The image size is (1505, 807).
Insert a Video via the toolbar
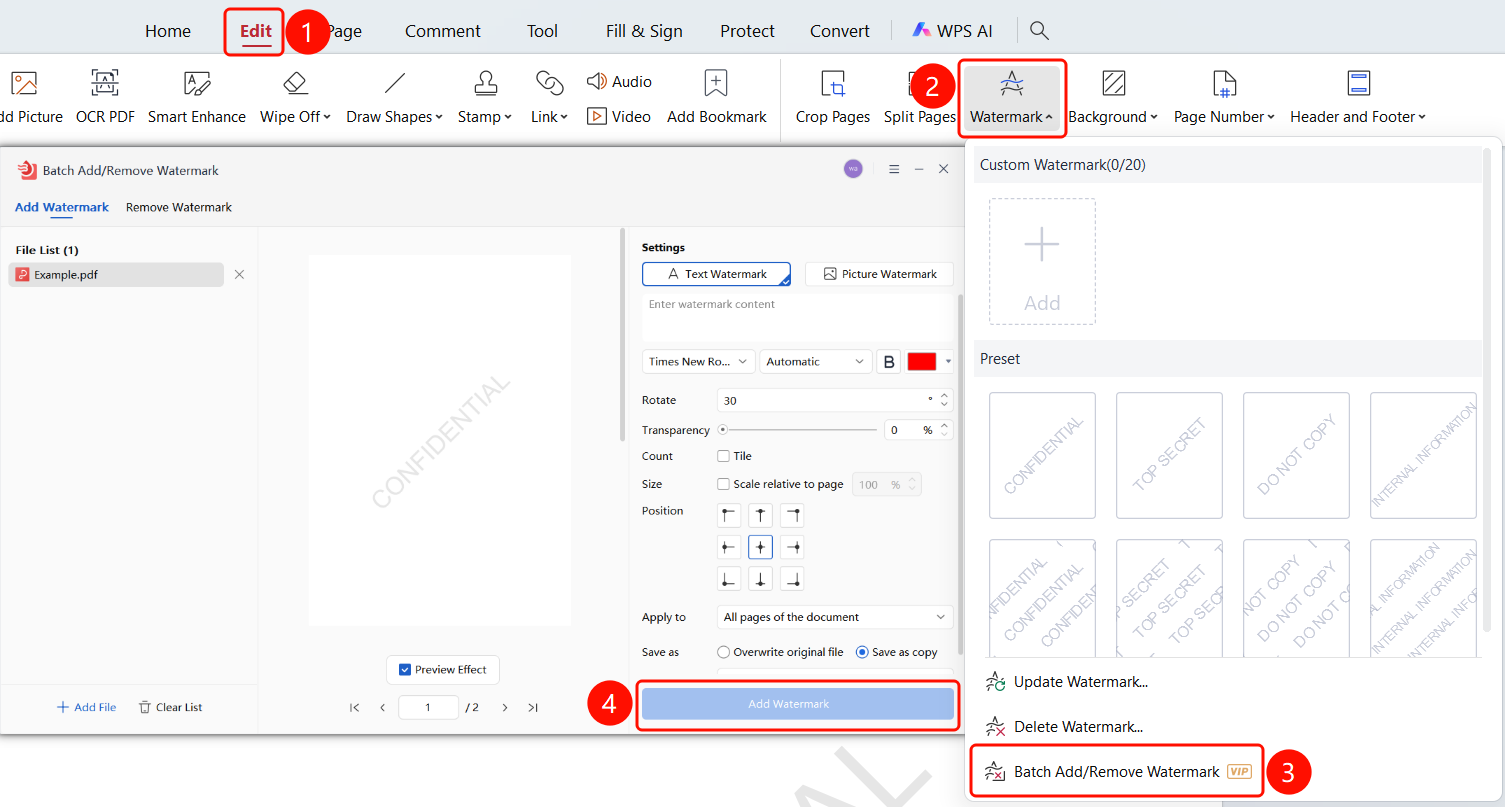coord(619,116)
